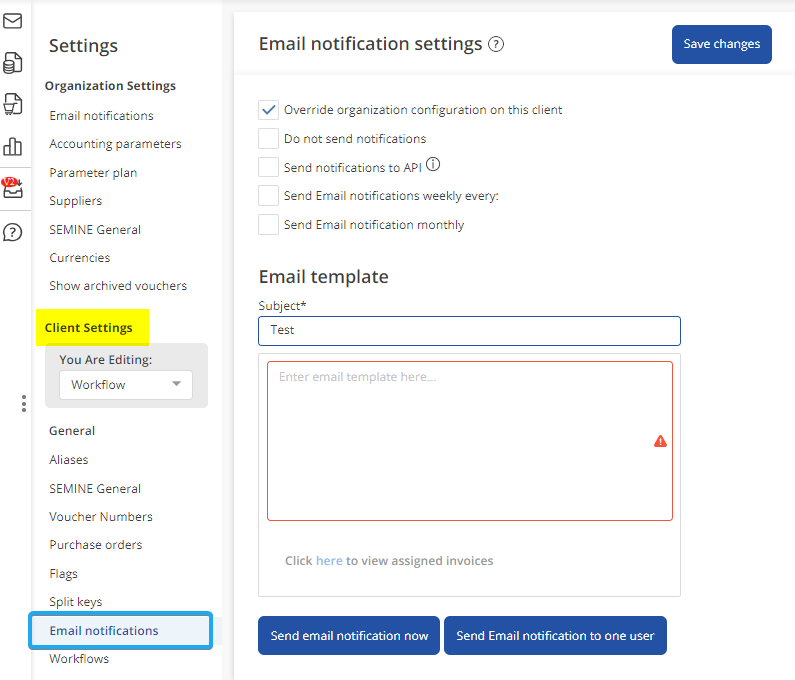Check Send Email notification monthly
The height and width of the screenshot is (680, 795).
(268, 225)
